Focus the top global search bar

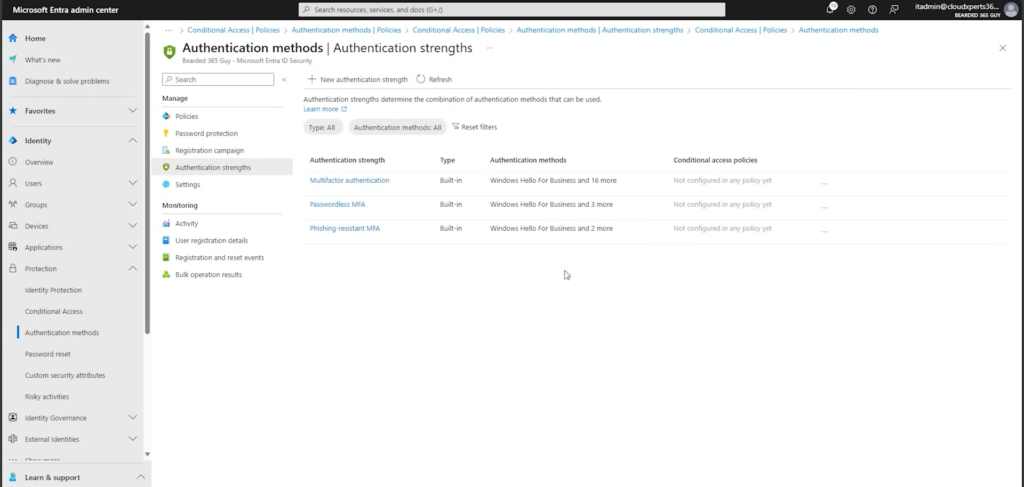click(x=511, y=10)
